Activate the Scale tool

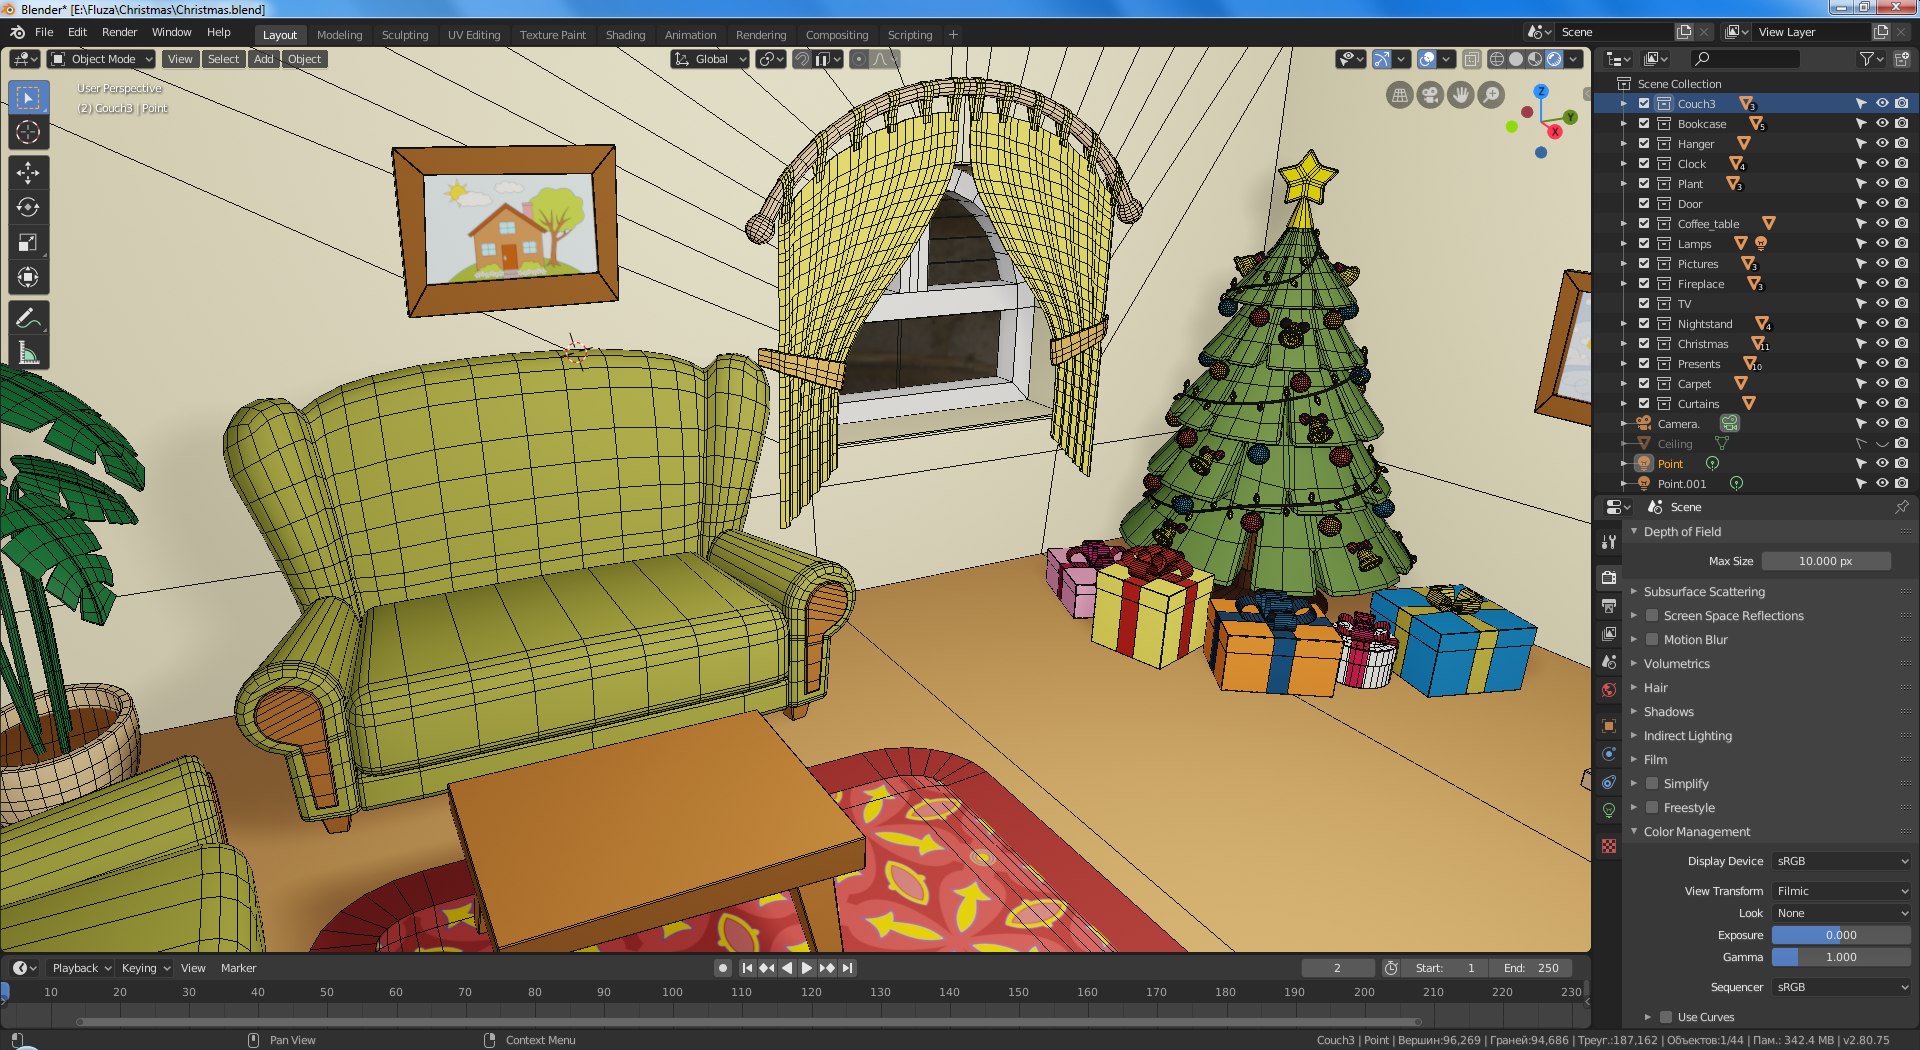pos(28,242)
